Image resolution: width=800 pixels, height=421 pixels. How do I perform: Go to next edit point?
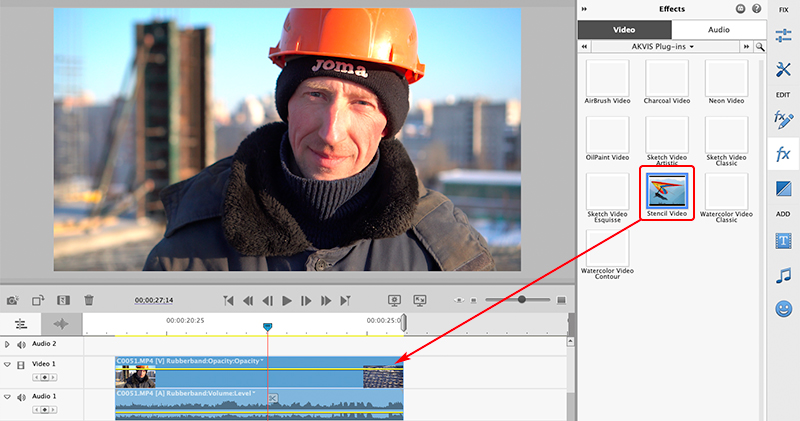point(345,301)
